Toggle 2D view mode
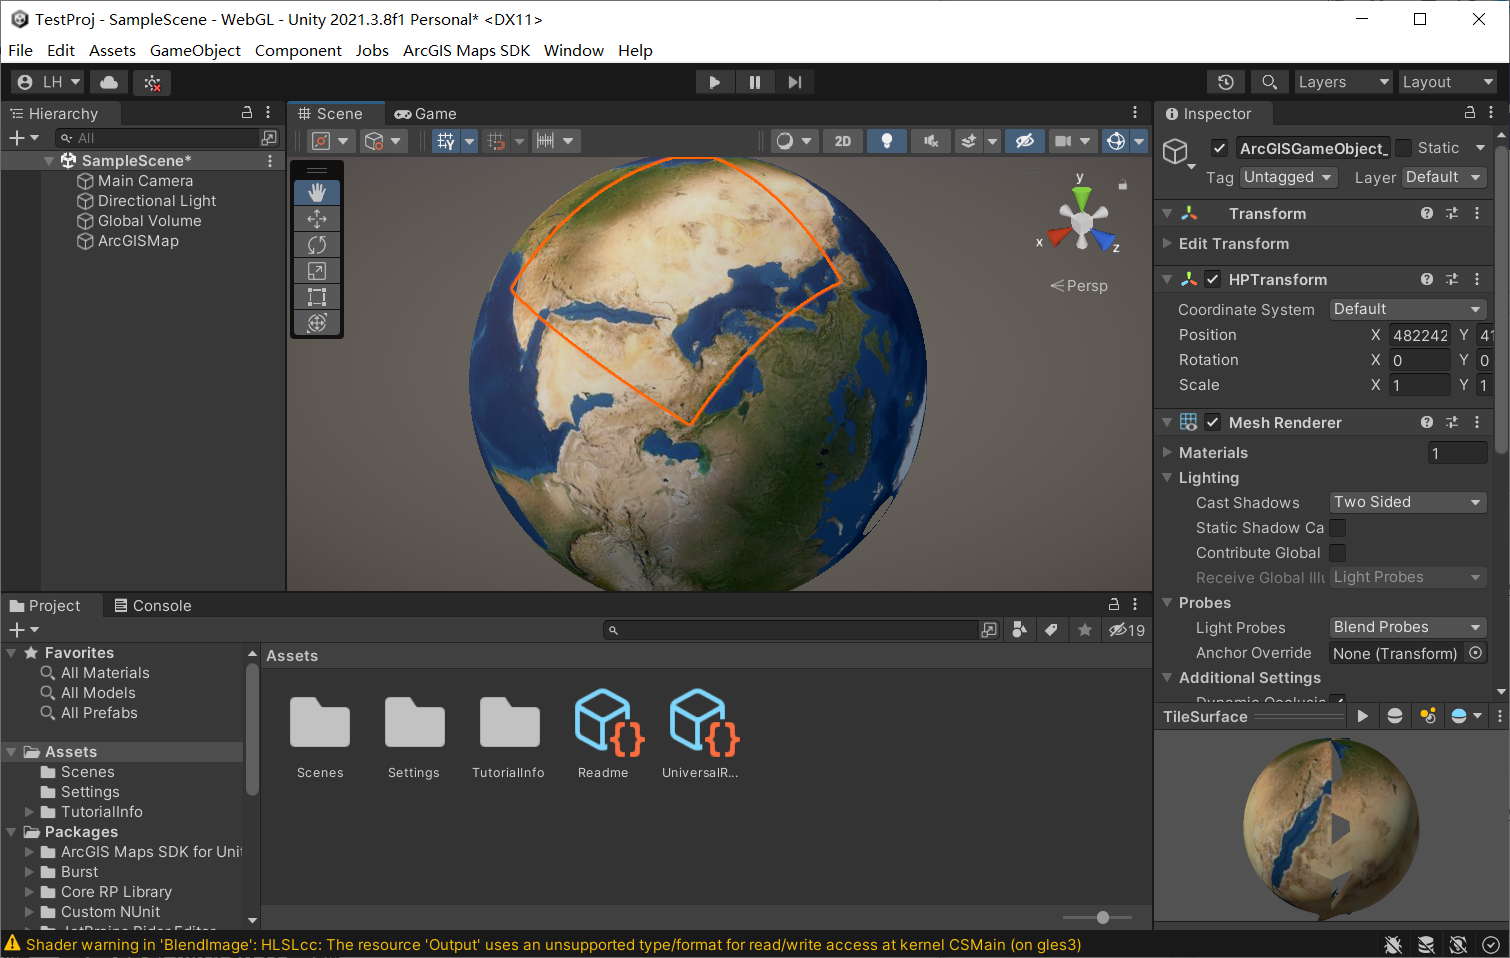Viewport: 1510px width, 958px height. point(843,141)
